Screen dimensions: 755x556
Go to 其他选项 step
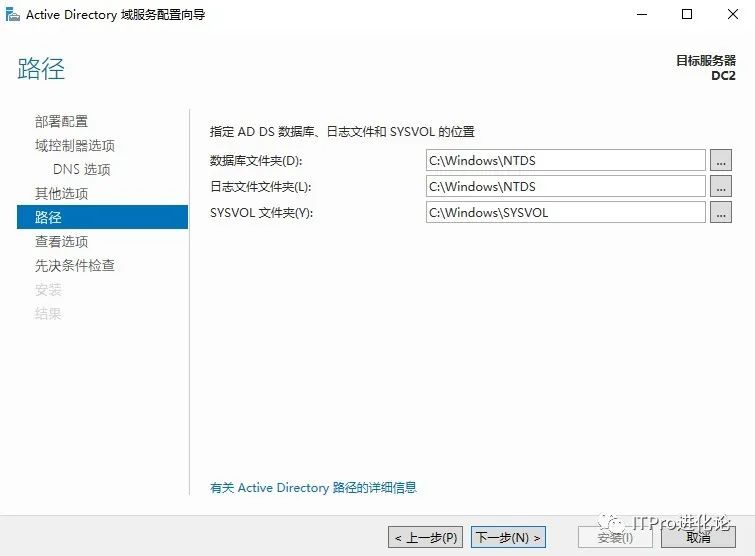[61, 194]
